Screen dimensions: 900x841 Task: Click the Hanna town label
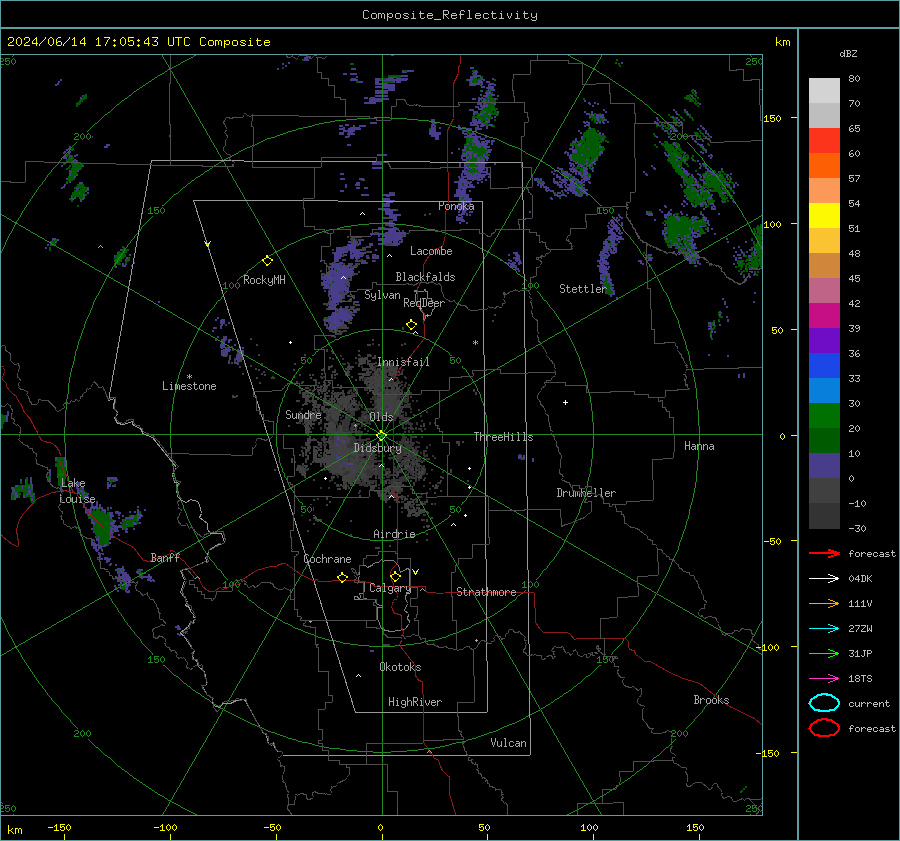click(x=699, y=446)
